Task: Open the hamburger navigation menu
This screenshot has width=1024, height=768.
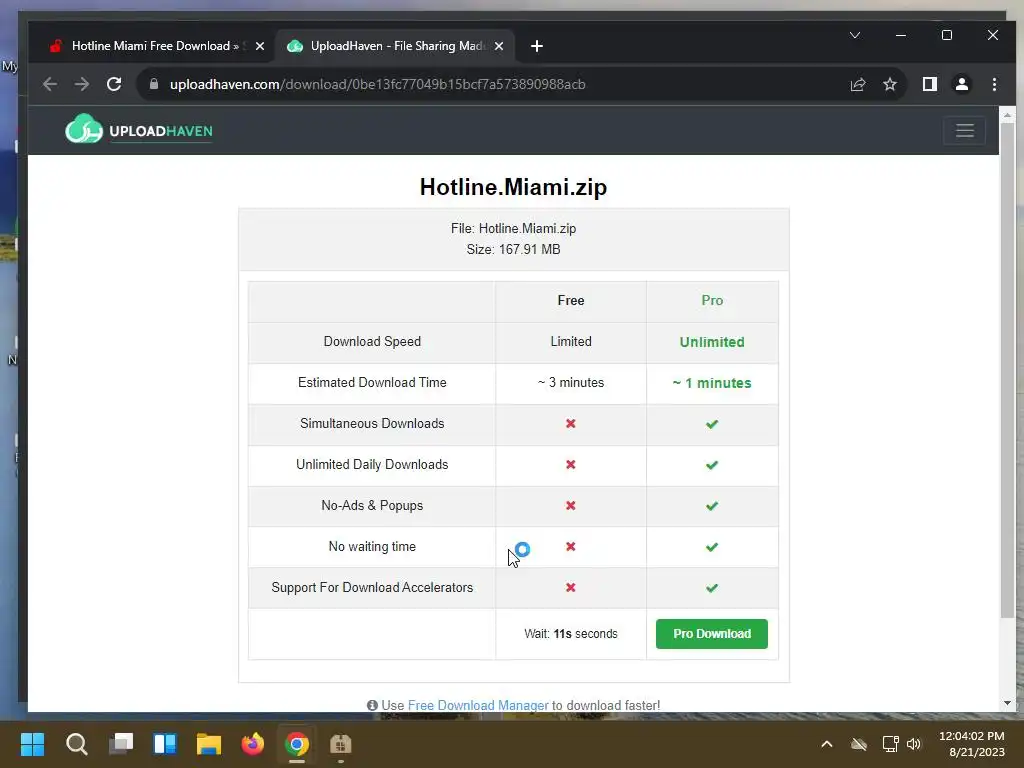Action: [965, 131]
